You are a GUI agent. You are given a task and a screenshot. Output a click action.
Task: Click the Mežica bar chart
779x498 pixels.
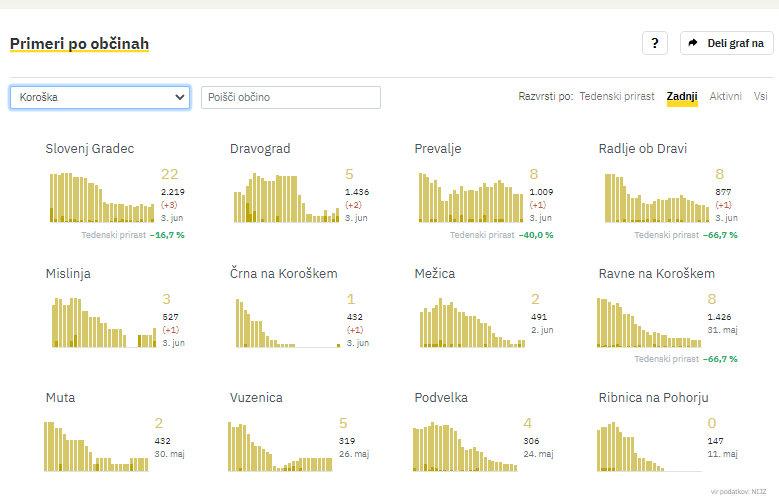coord(470,322)
